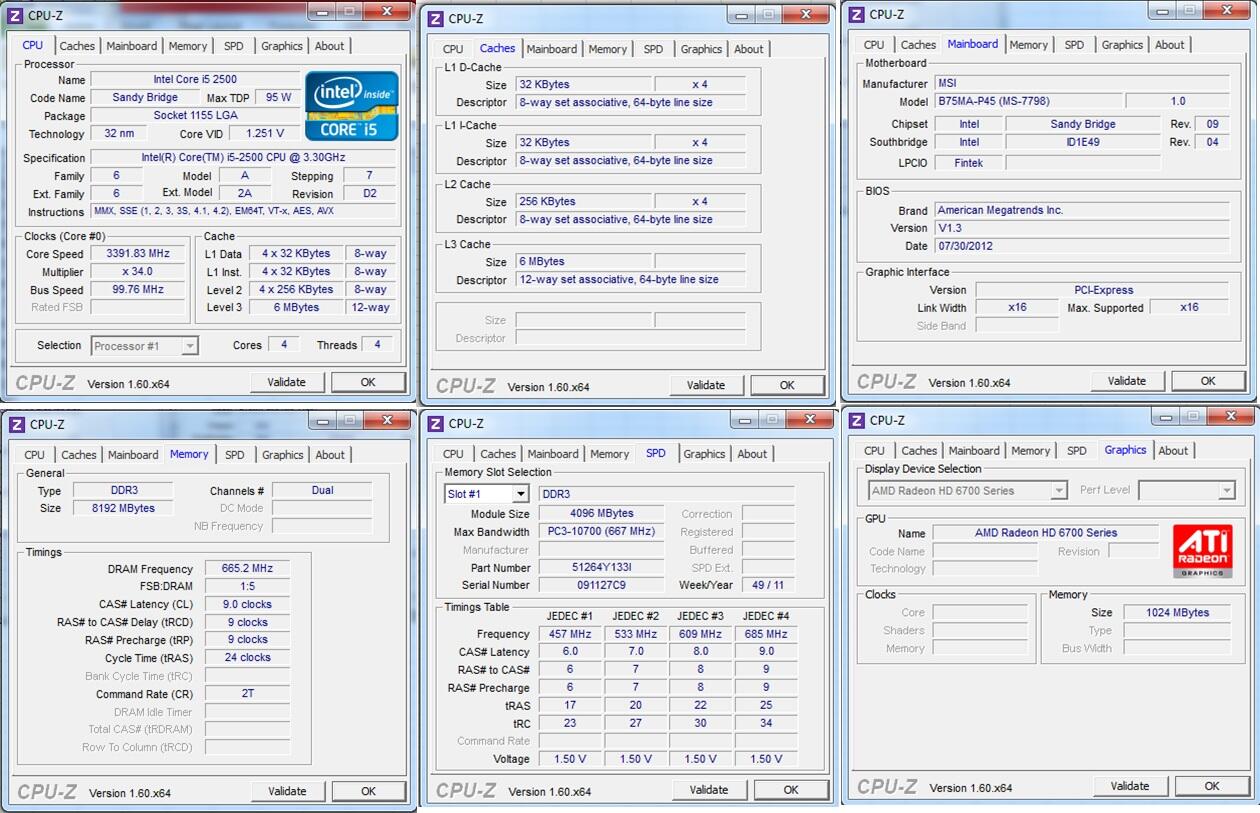The height and width of the screenshot is (813, 1260).
Task: Click the CPU-Z title icon in the Caches-tab window
Action: [x=437, y=18]
